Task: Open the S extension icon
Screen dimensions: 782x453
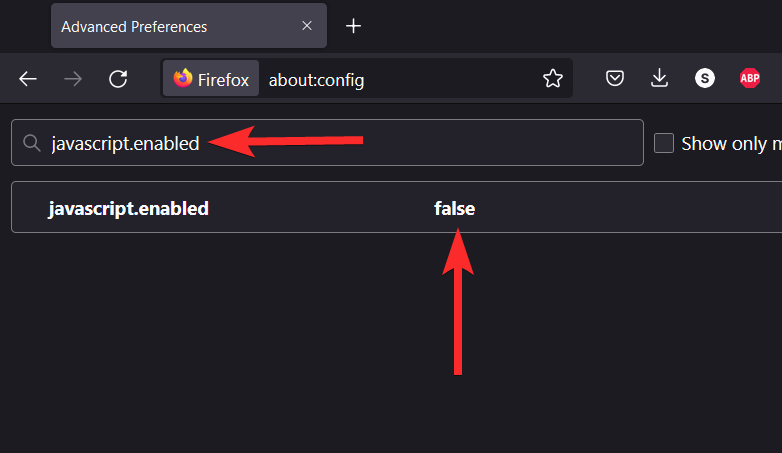Action: tap(705, 79)
